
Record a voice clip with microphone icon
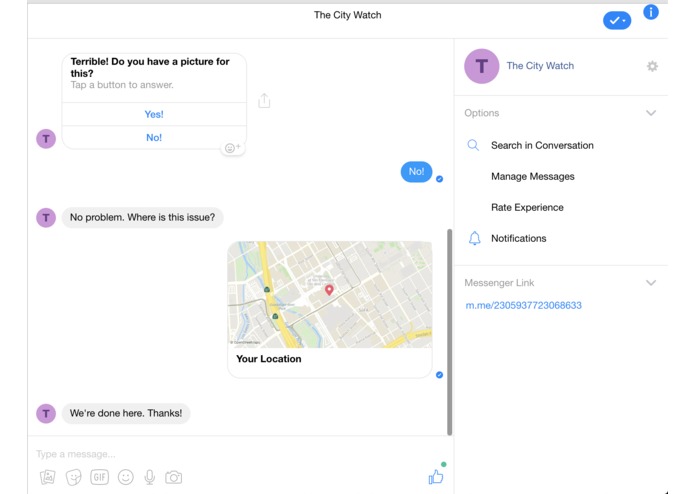pyautogui.click(x=150, y=477)
